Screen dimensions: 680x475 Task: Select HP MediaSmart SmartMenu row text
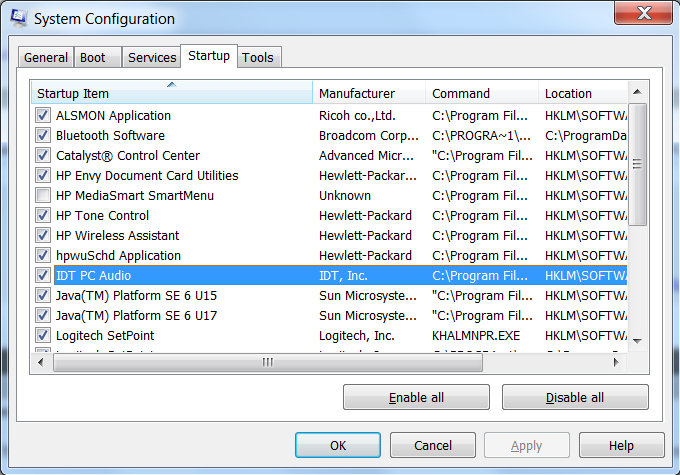pos(135,195)
